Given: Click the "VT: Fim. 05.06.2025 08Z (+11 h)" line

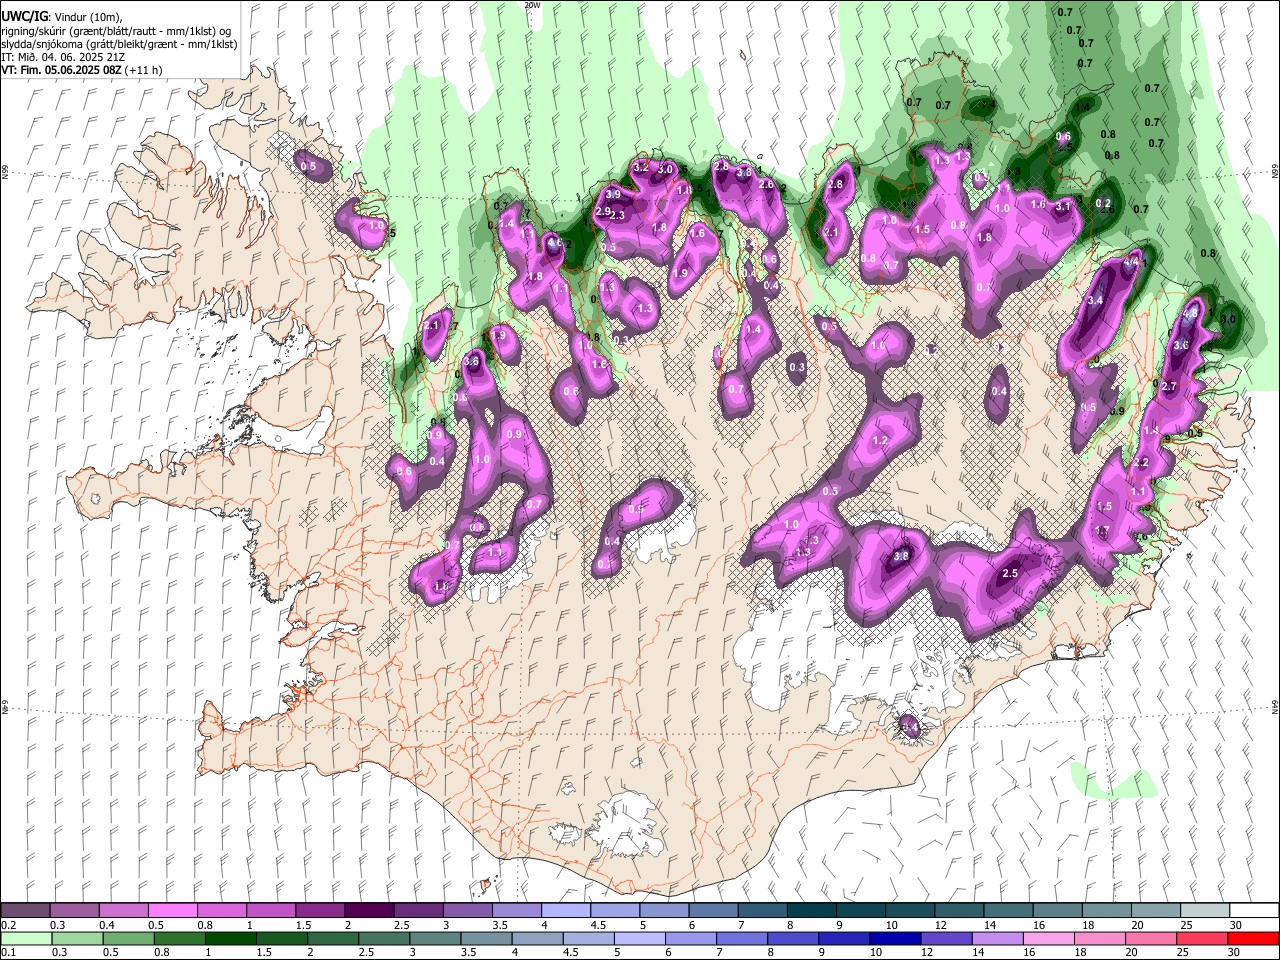Looking at the screenshot, I should click(81, 70).
